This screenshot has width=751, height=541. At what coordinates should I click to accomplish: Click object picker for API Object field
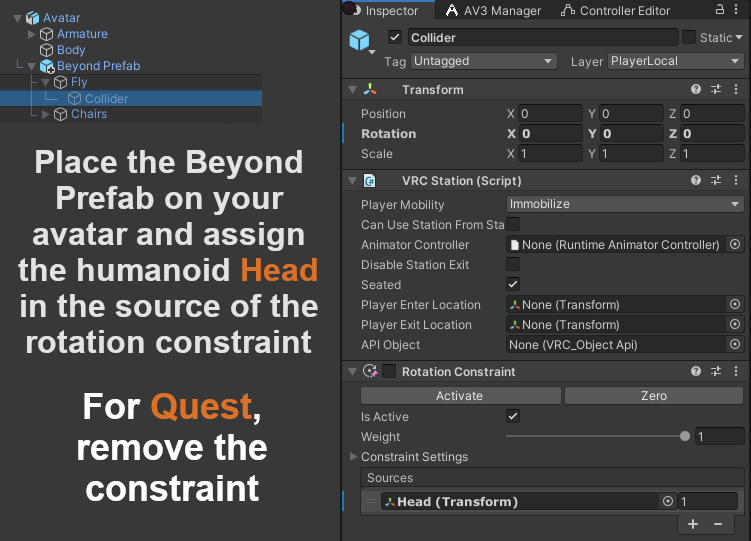(x=734, y=345)
